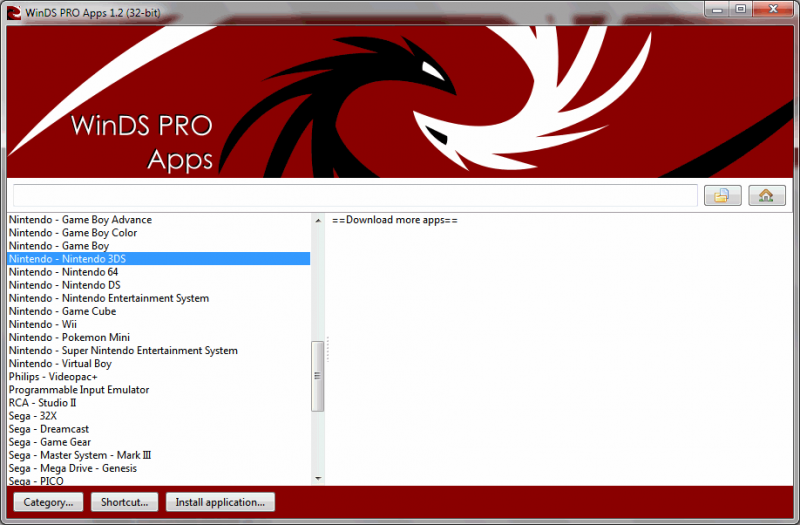
Task: Select Nintendo - Game Boy Advance
Action: coord(159,220)
